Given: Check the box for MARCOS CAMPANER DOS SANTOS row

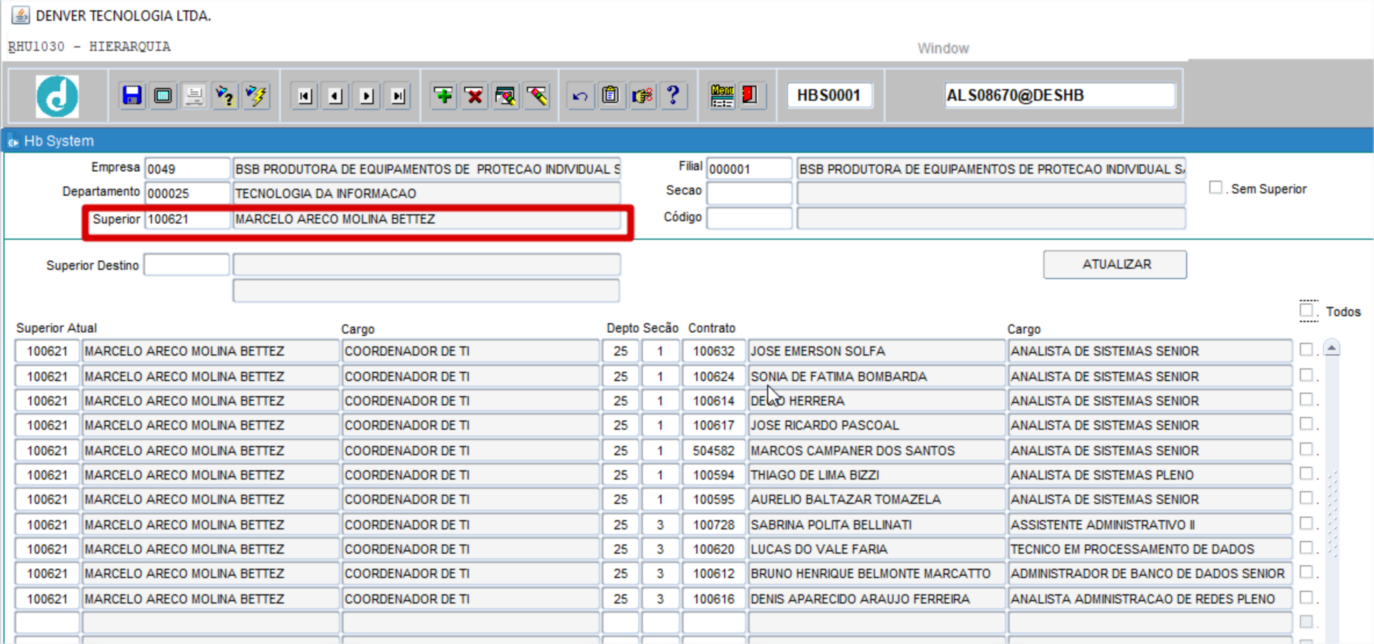Looking at the screenshot, I should (1306, 449).
